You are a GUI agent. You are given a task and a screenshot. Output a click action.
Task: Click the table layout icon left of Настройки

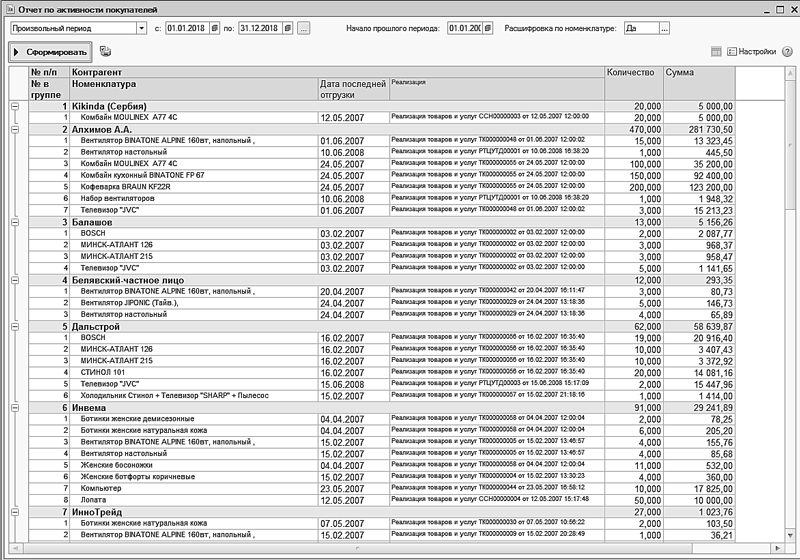coord(716,52)
